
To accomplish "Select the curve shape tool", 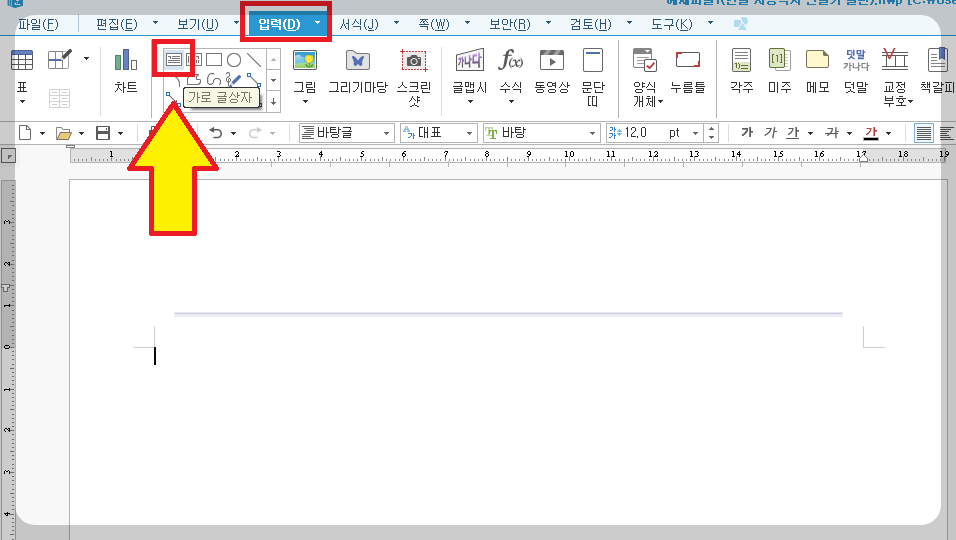I will pyautogui.click(x=214, y=79).
